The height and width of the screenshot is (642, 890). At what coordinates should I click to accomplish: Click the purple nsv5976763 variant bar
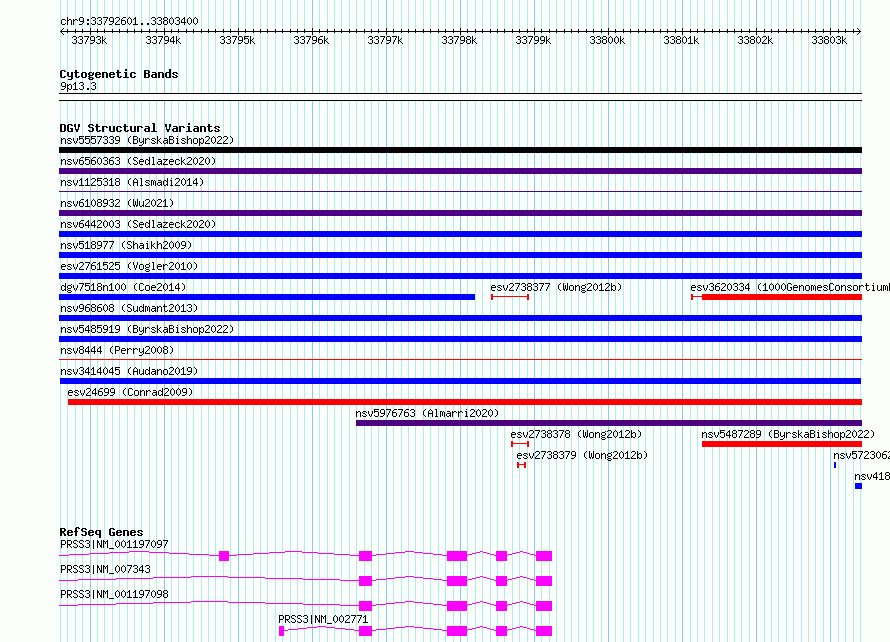tap(609, 423)
